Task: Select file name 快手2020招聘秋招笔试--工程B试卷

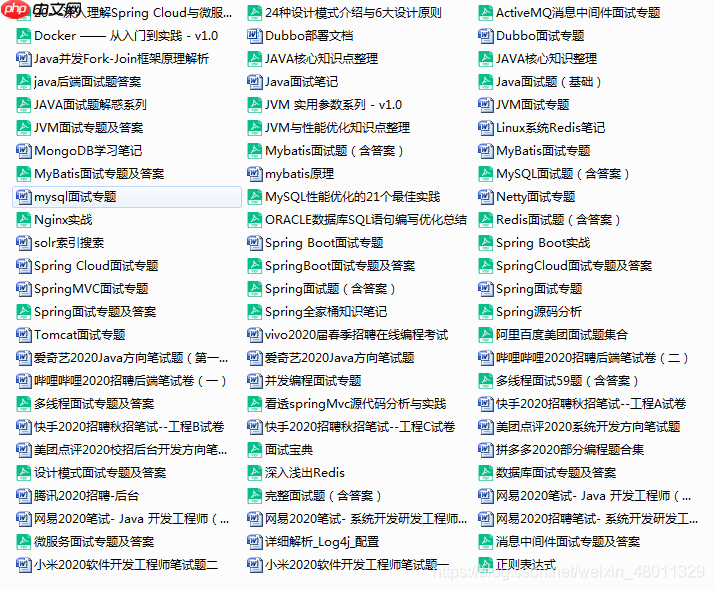Action: pos(129,427)
